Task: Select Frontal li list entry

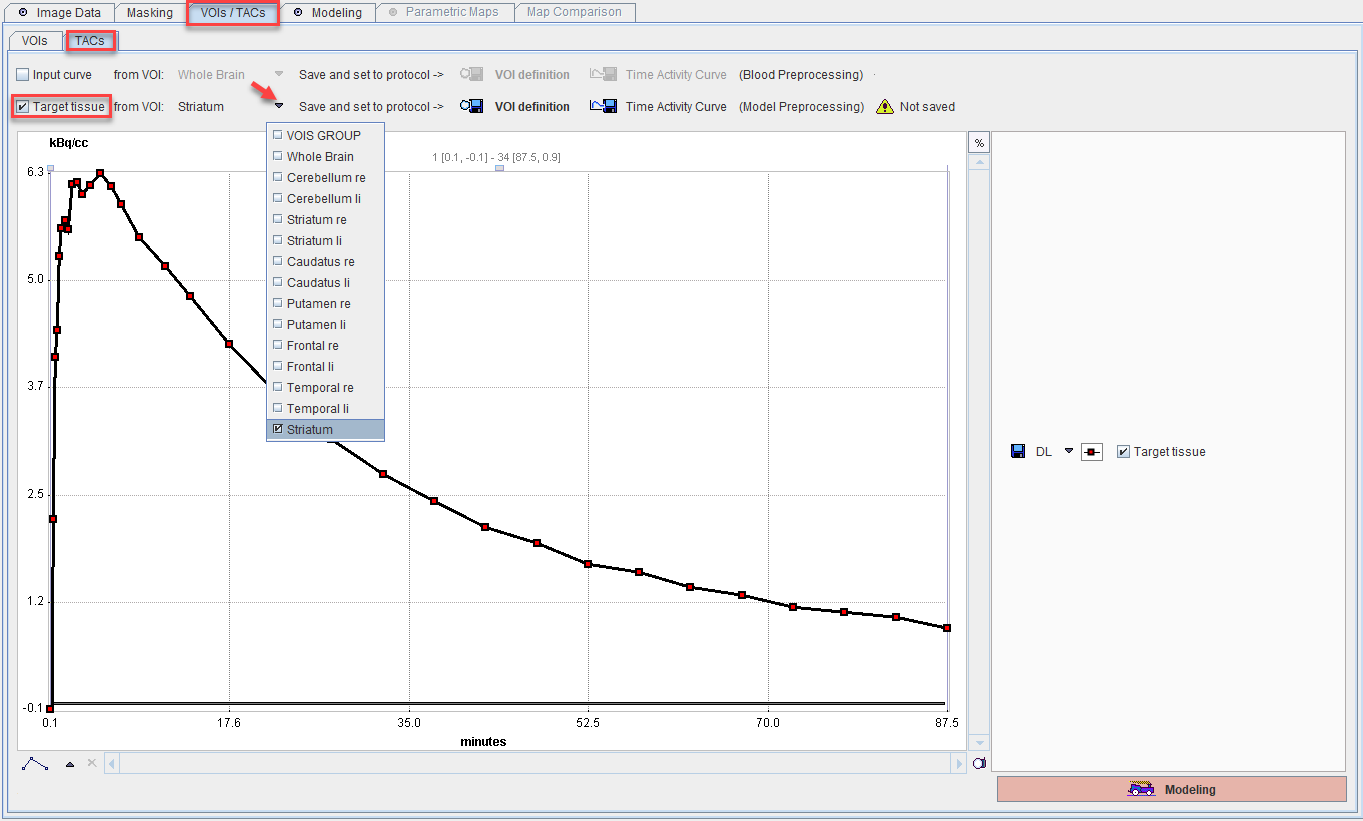Action: pos(325,366)
